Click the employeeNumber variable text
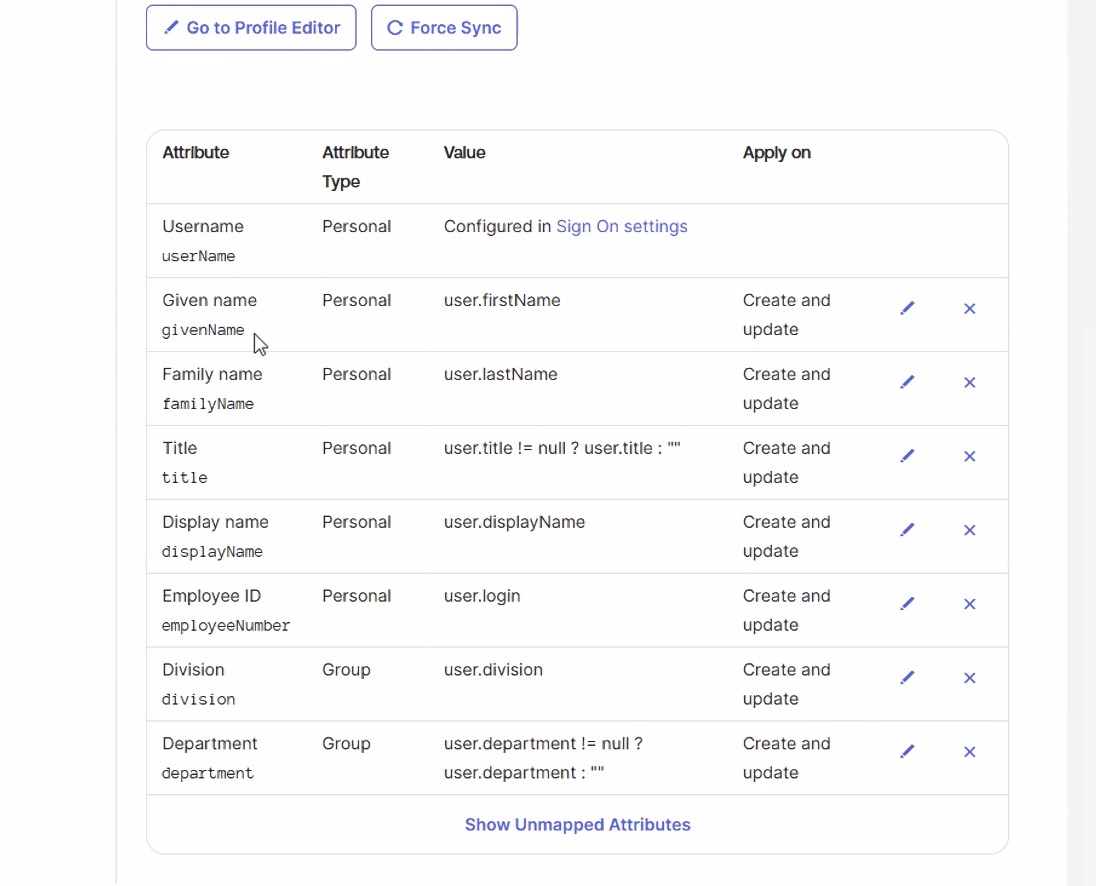 [x=226, y=625]
